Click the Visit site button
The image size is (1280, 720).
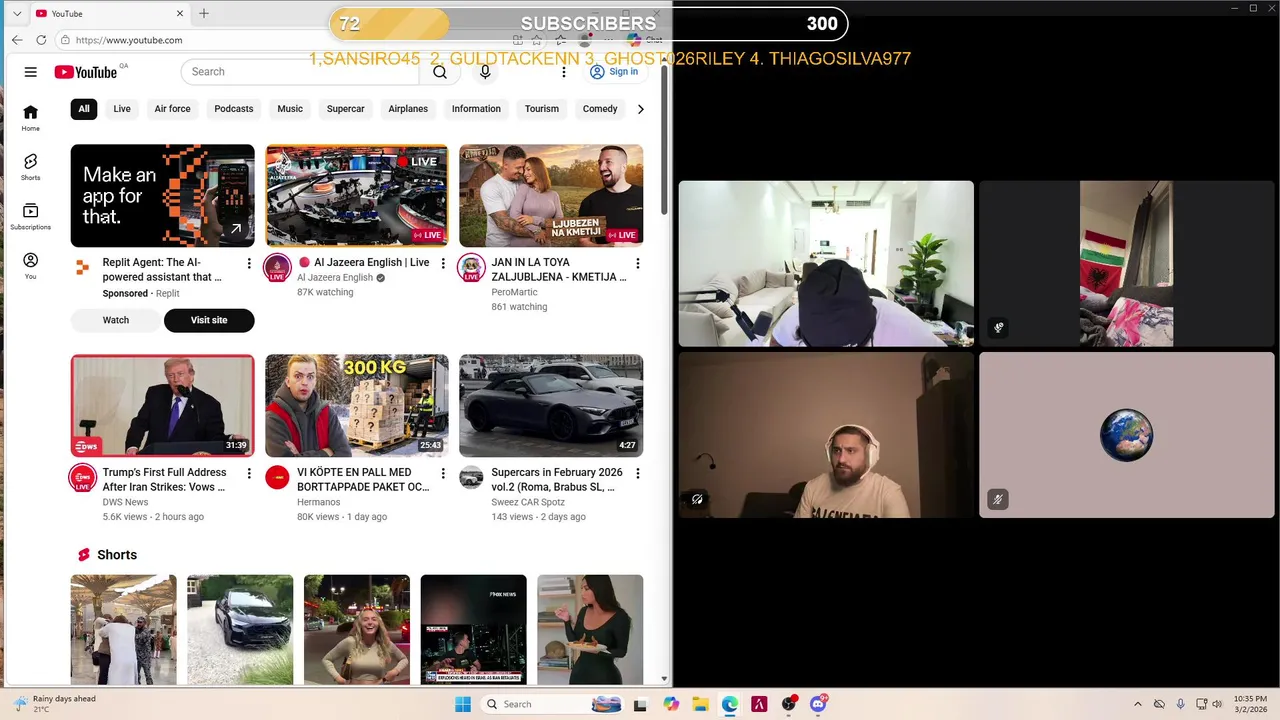[x=209, y=320]
